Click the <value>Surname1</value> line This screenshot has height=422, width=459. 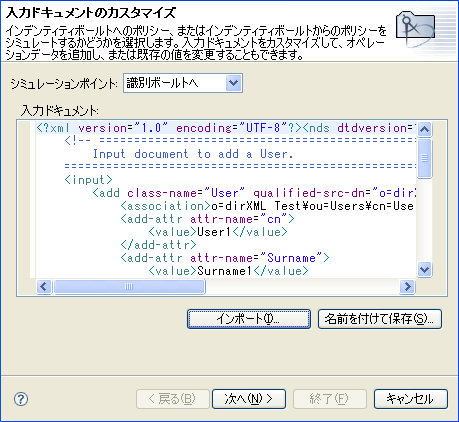pos(228,271)
